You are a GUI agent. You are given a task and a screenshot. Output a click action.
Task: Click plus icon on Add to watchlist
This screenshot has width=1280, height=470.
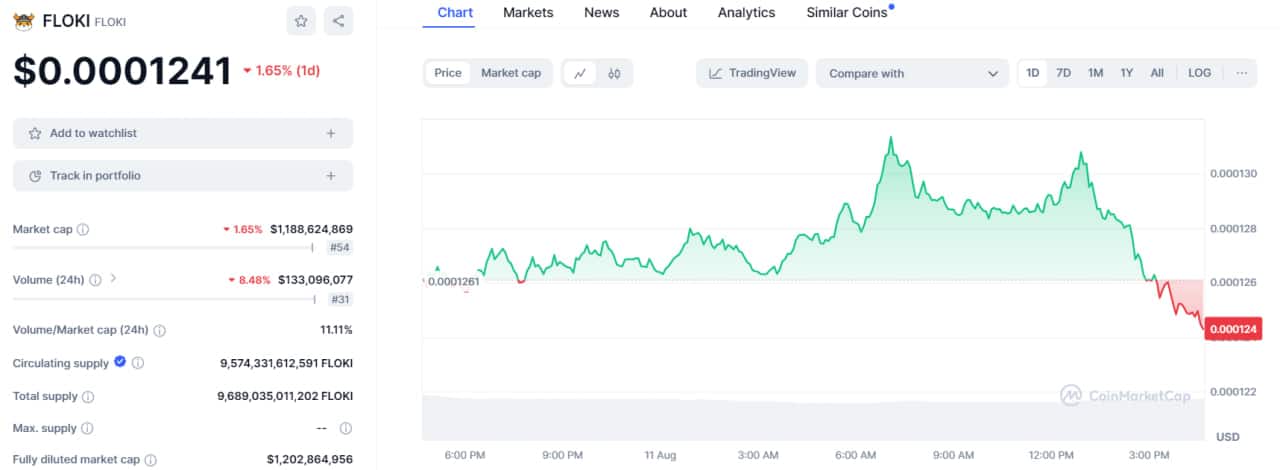[x=331, y=133]
